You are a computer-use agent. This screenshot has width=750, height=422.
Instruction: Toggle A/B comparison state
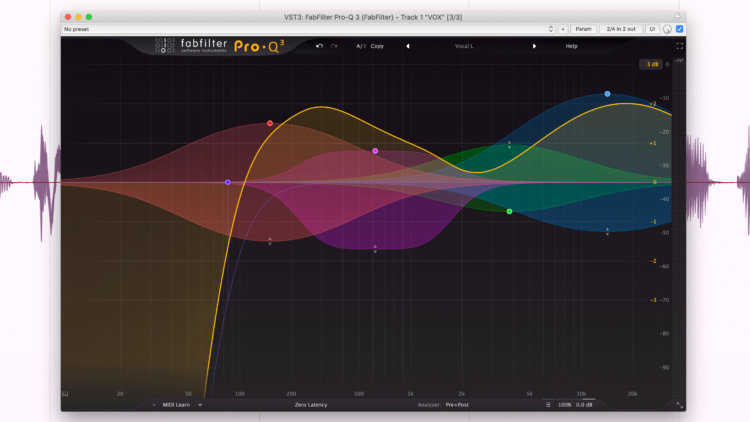(361, 46)
